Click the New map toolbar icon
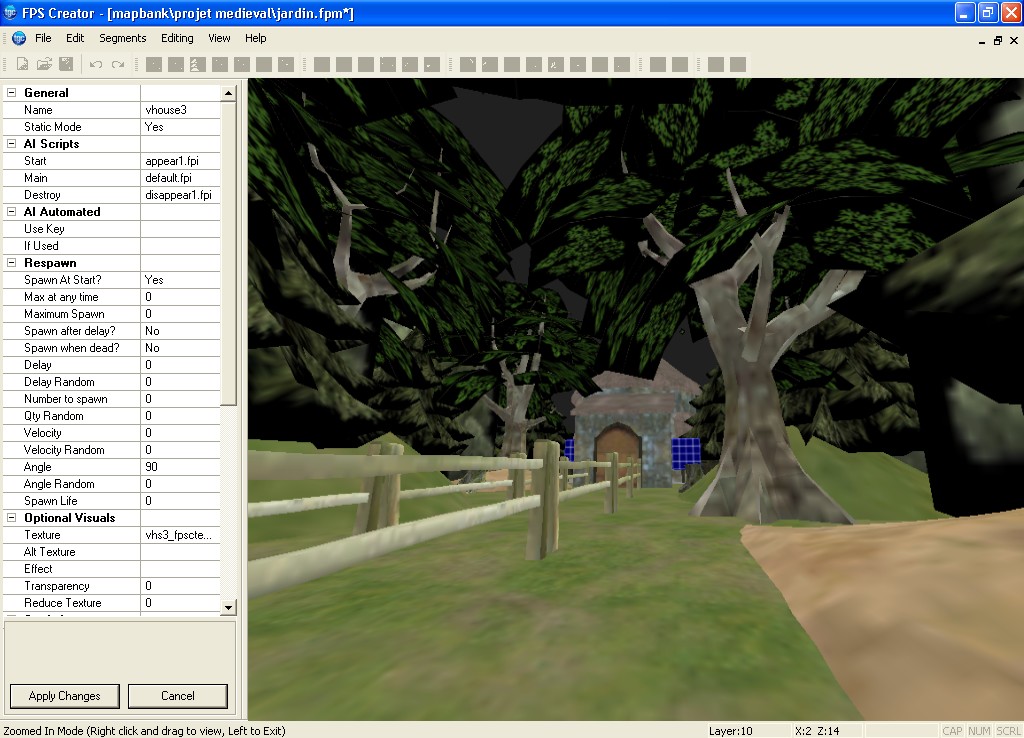 coord(22,64)
